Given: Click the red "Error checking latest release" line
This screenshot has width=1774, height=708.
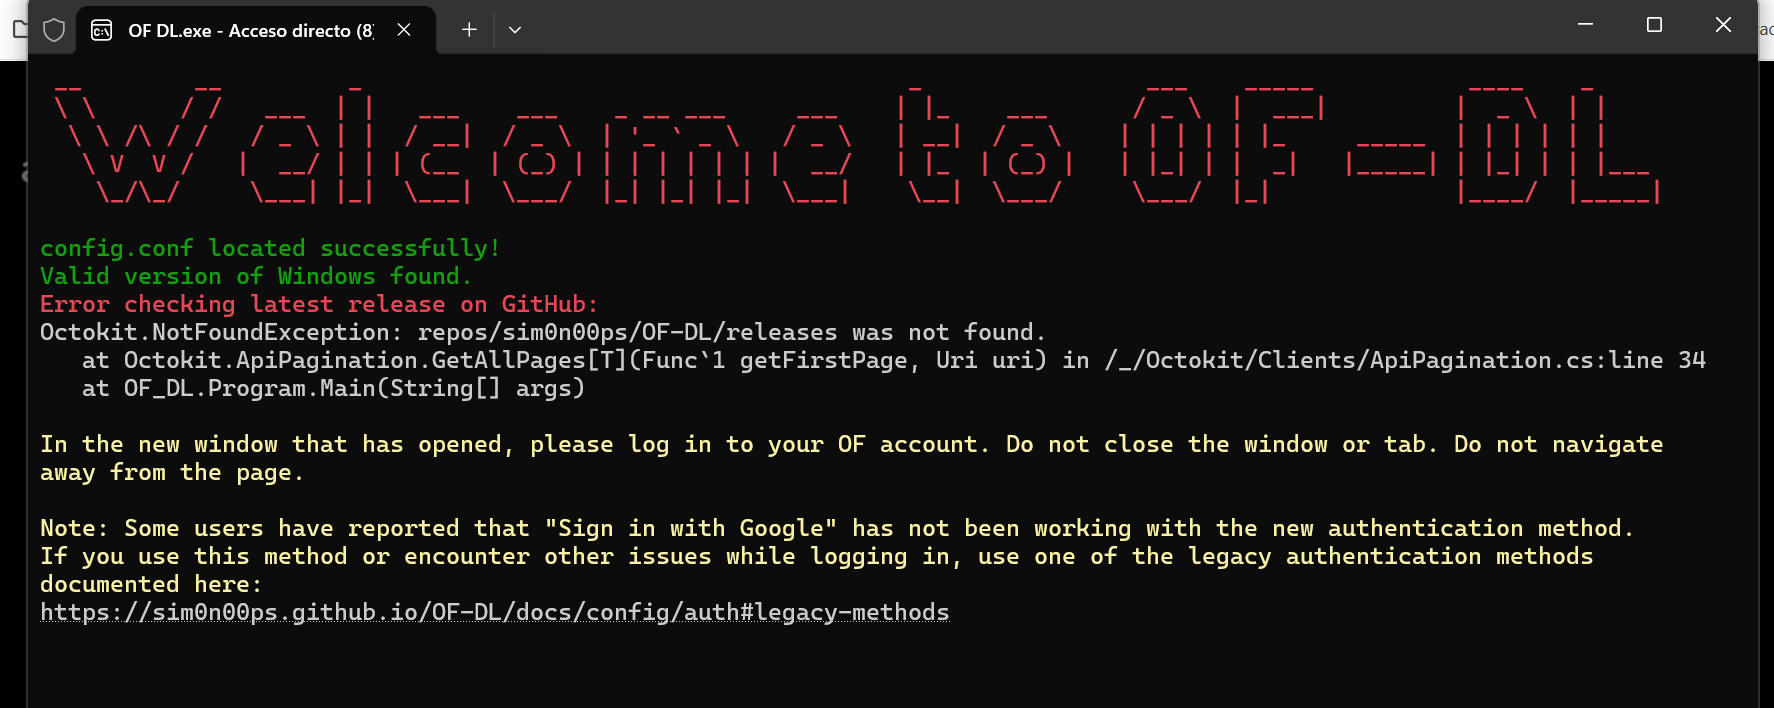Looking at the screenshot, I should [x=318, y=304].
